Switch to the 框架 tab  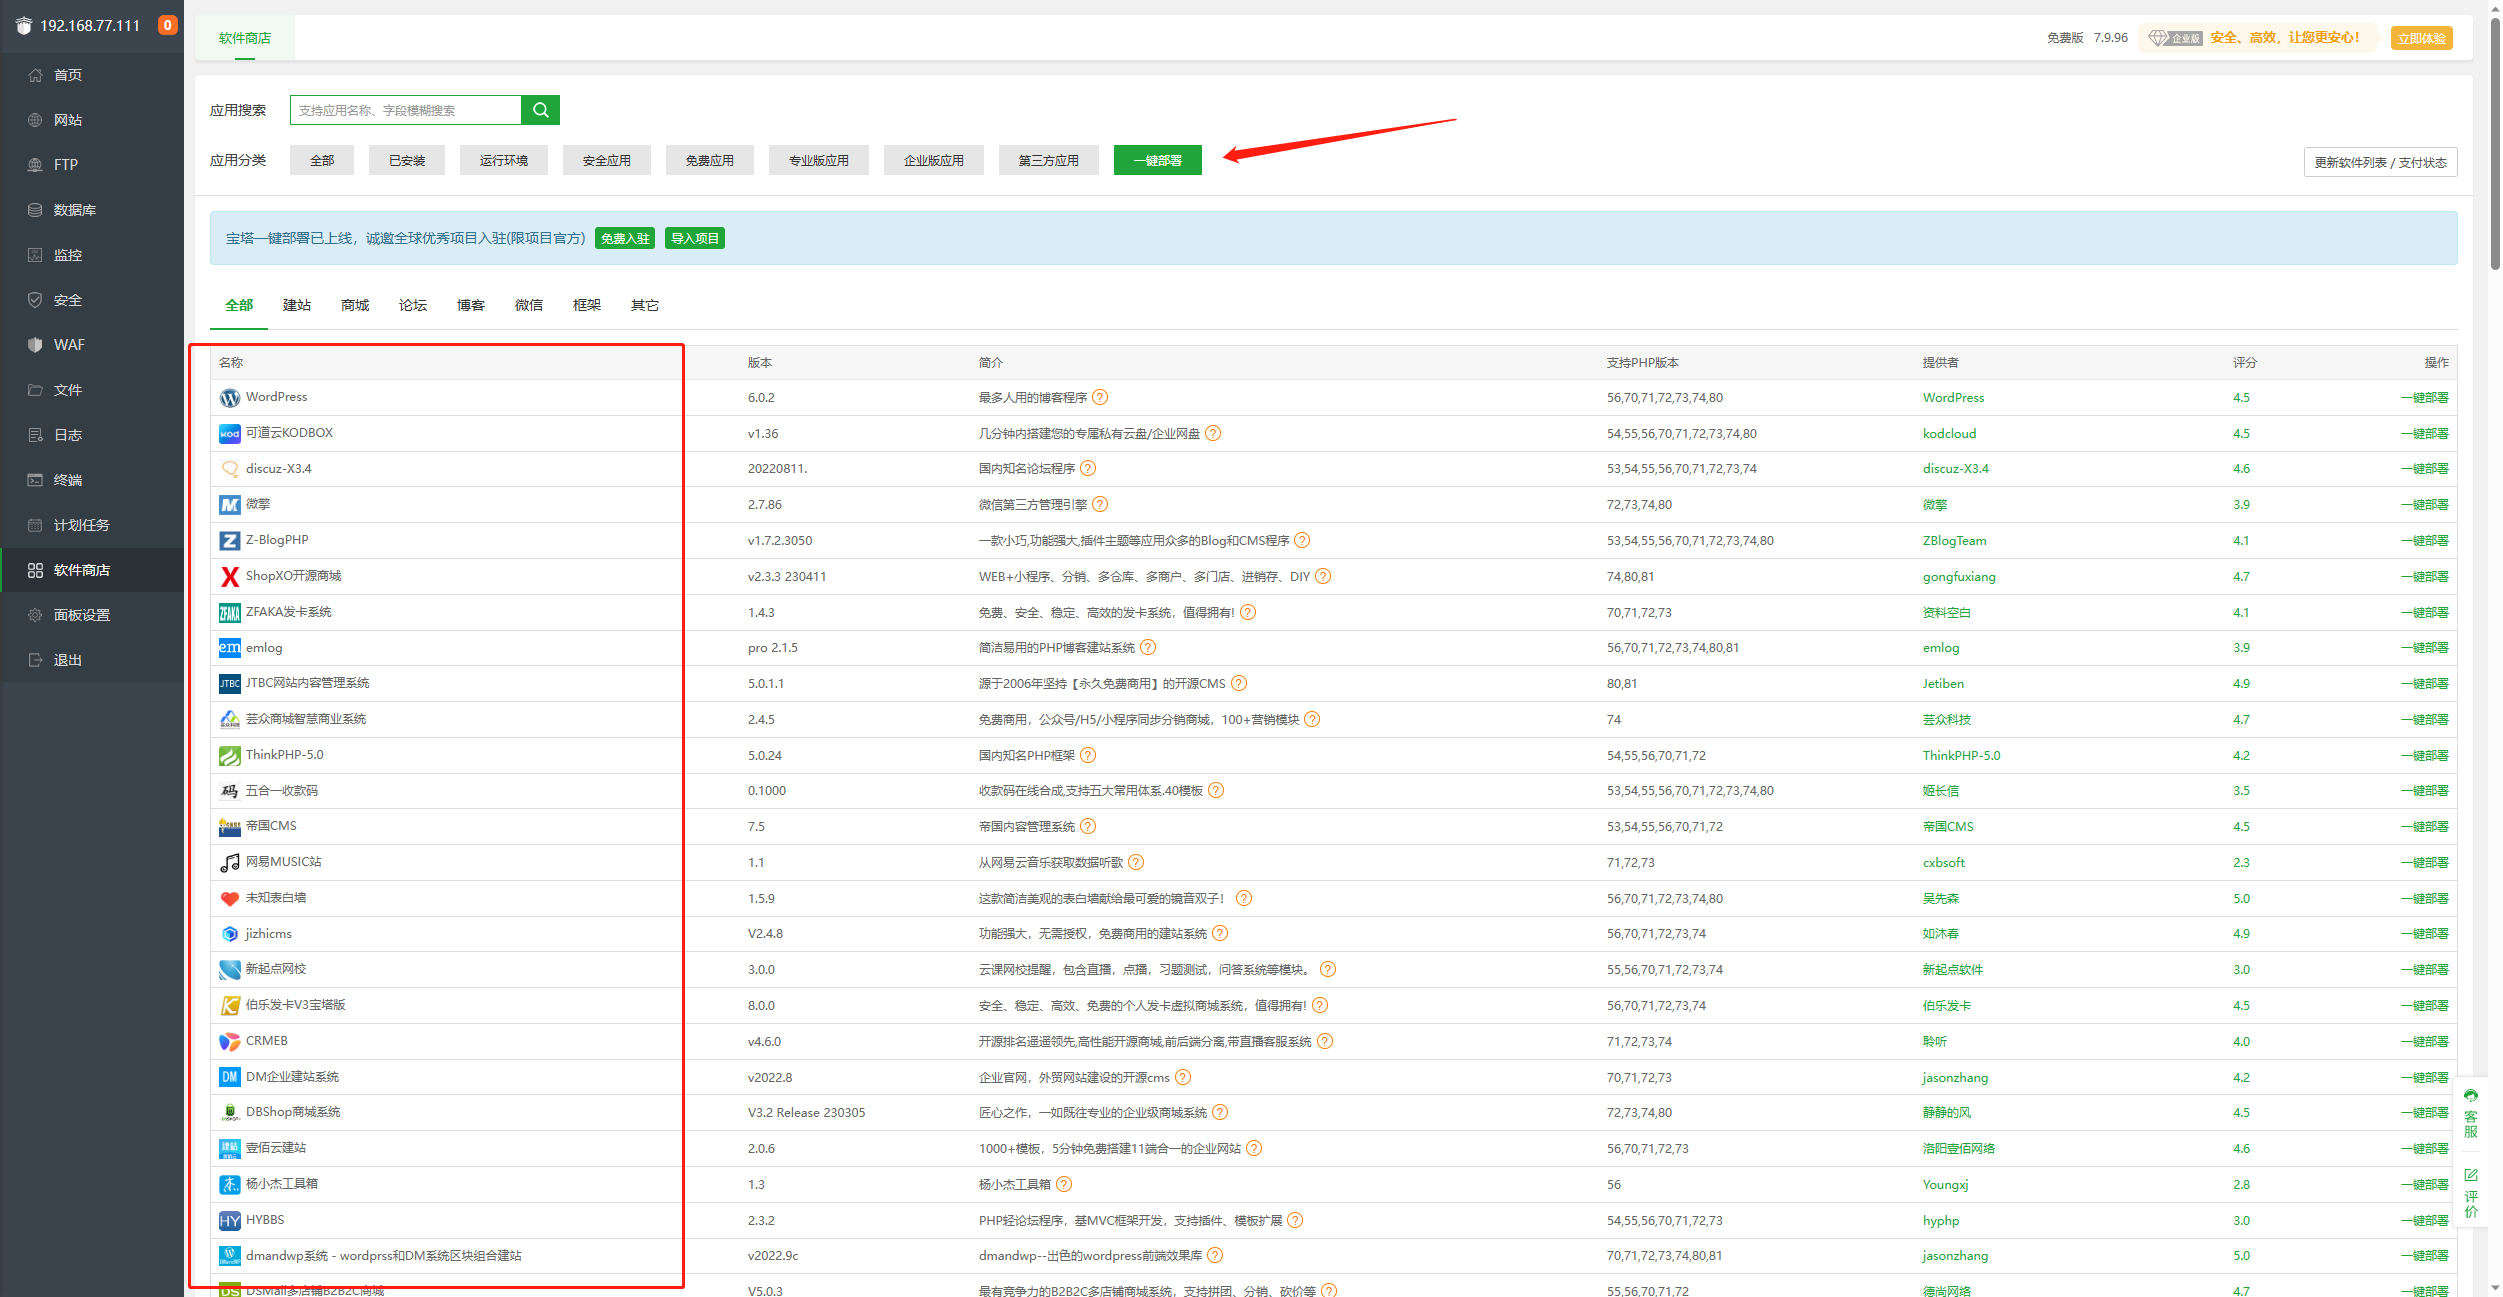pyautogui.click(x=587, y=305)
